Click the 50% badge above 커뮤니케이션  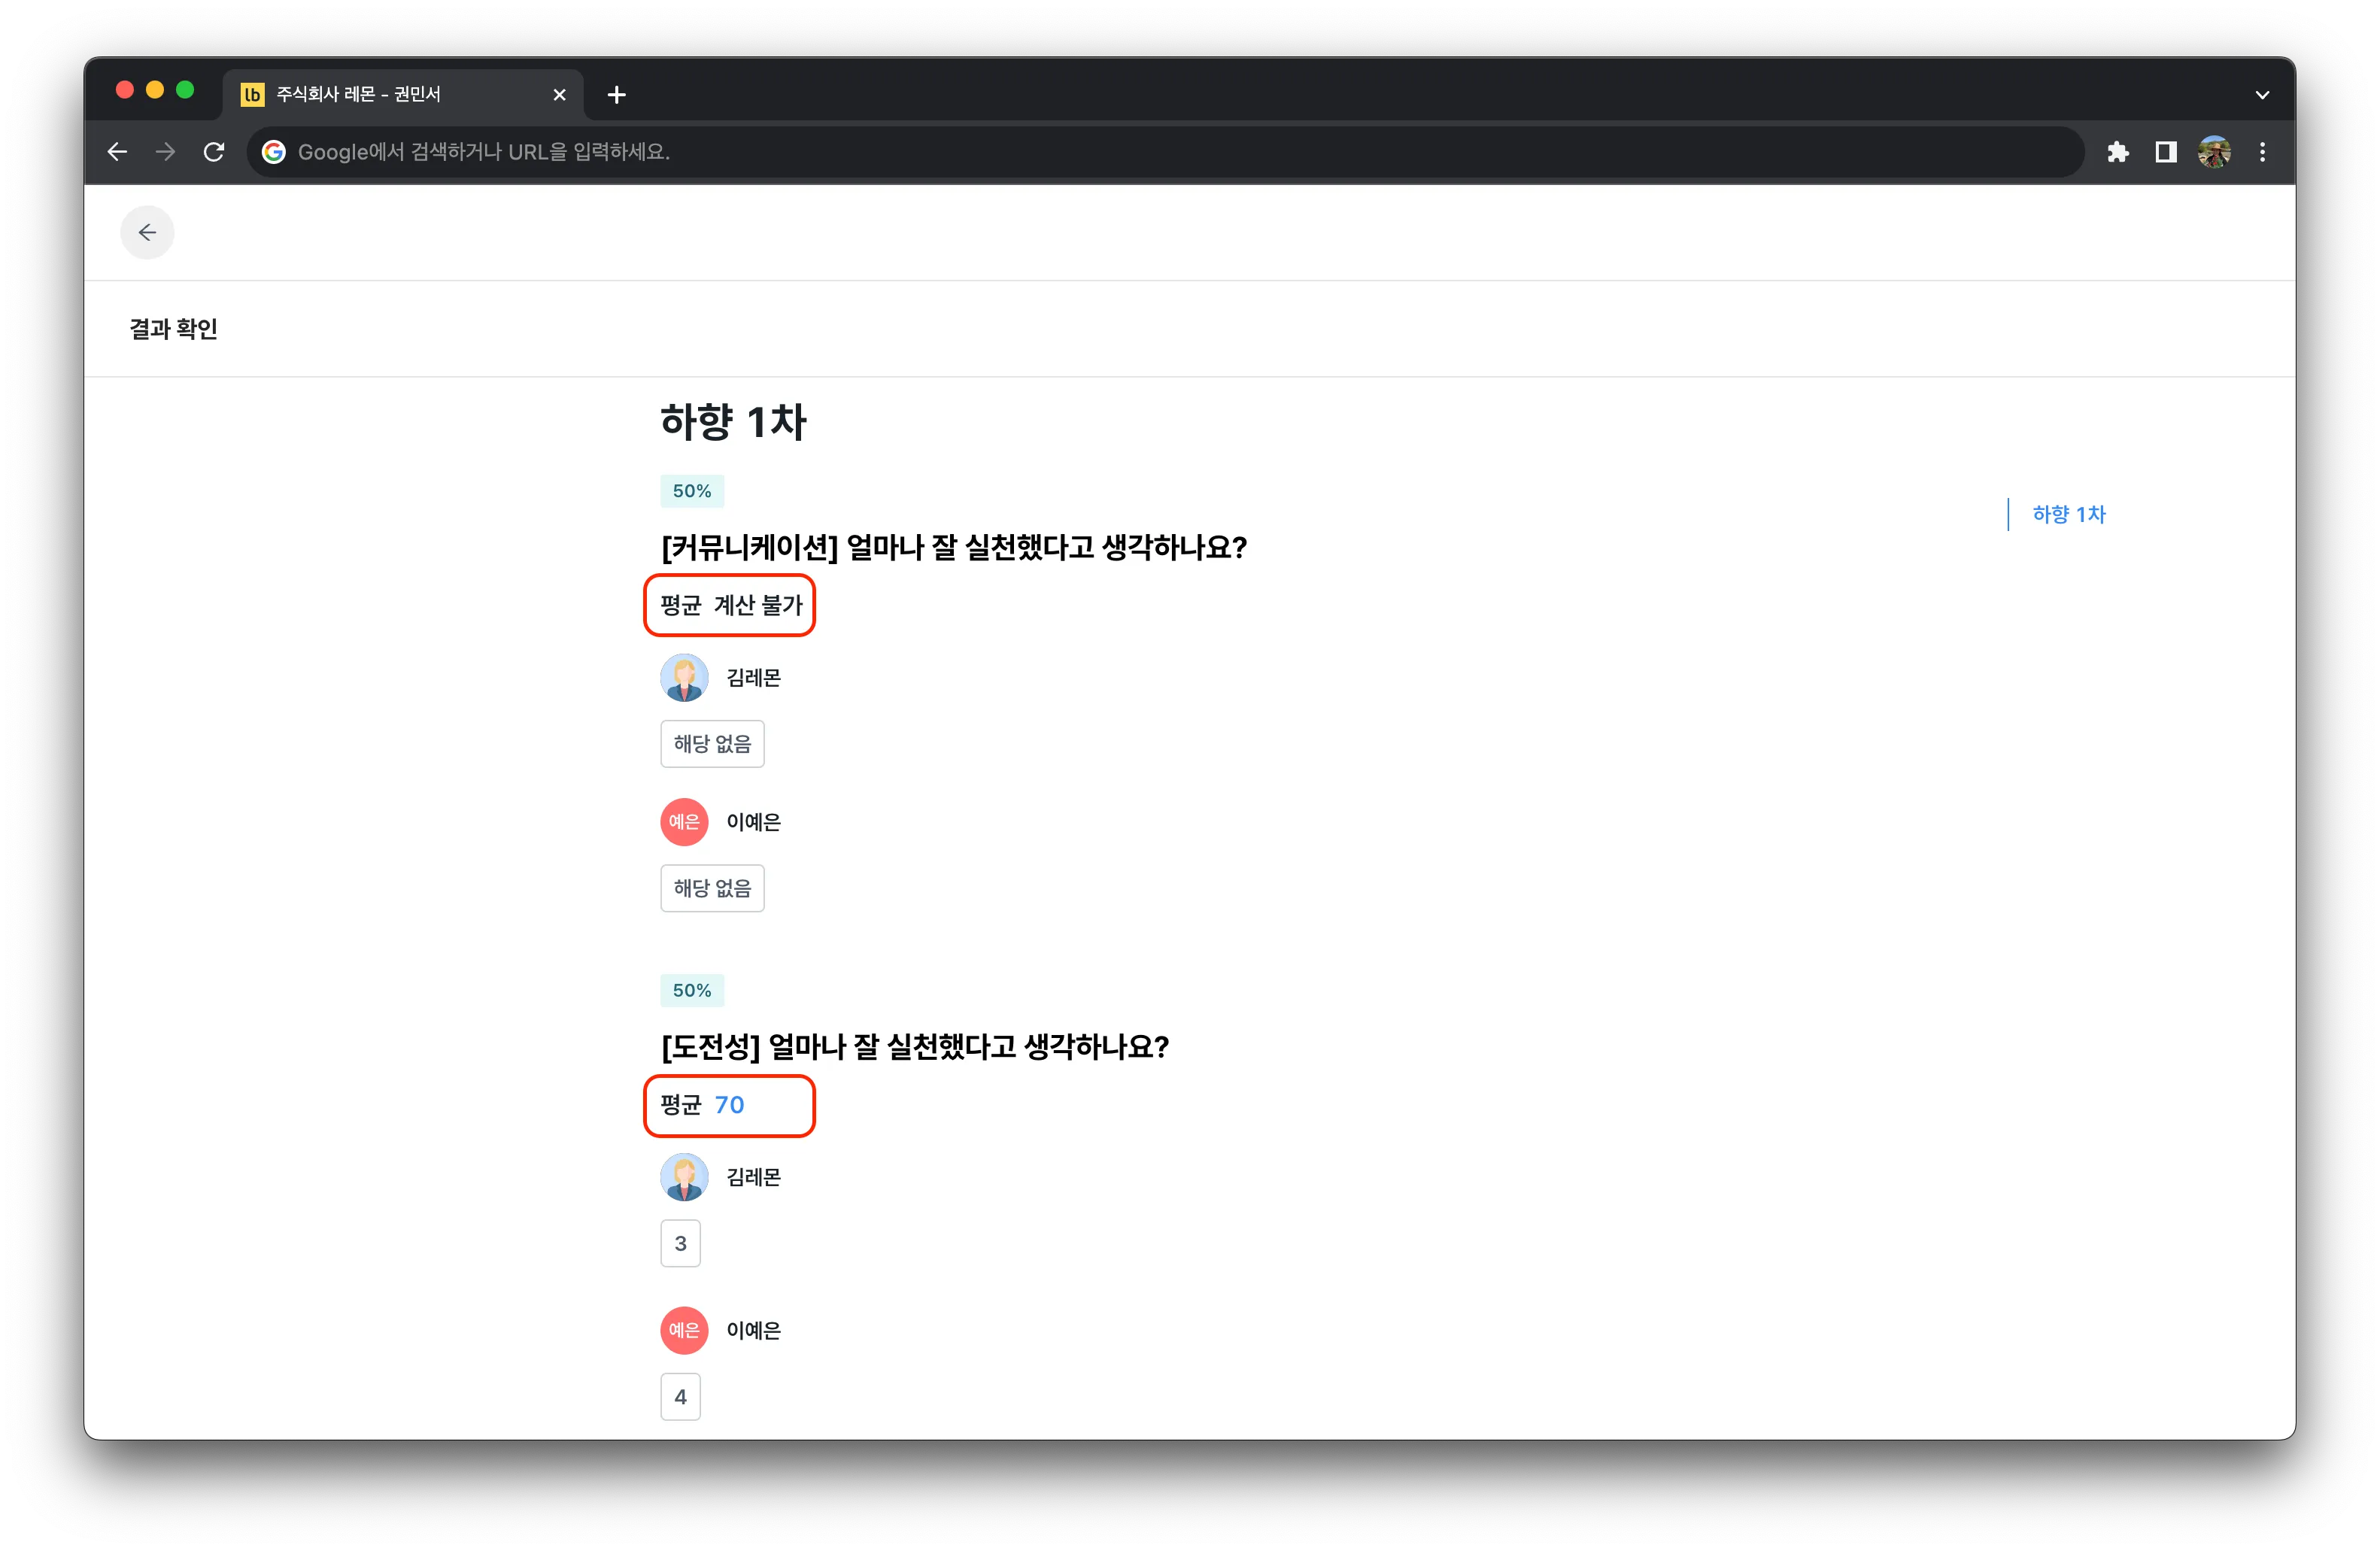(x=692, y=491)
